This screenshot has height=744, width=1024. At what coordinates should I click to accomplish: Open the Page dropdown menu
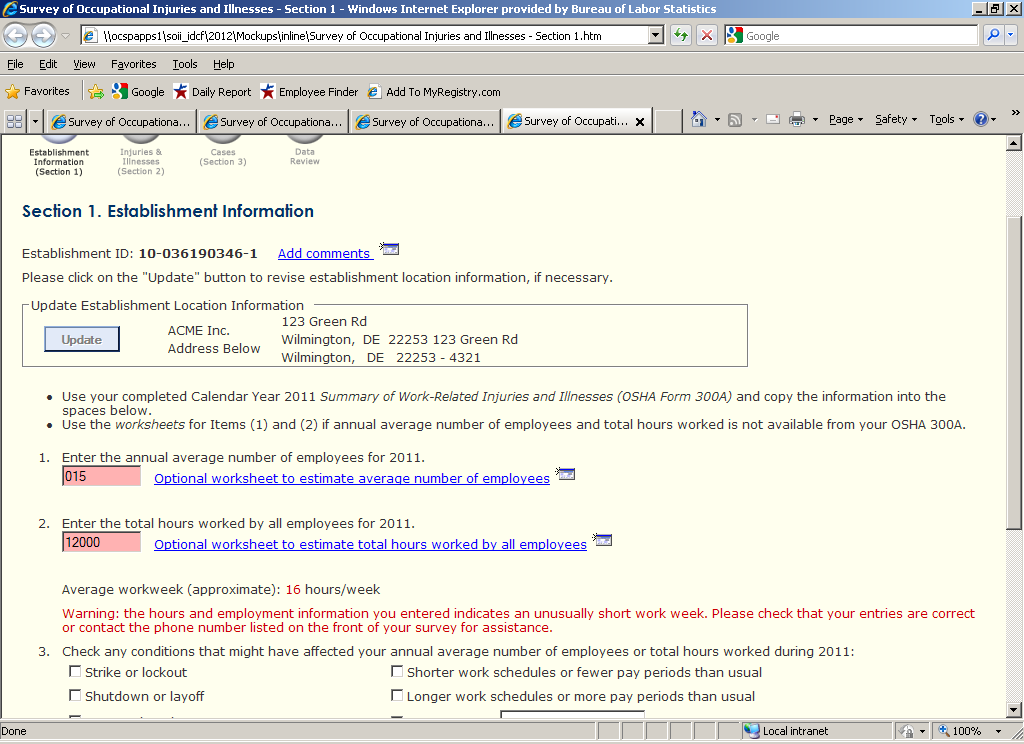tap(846, 120)
